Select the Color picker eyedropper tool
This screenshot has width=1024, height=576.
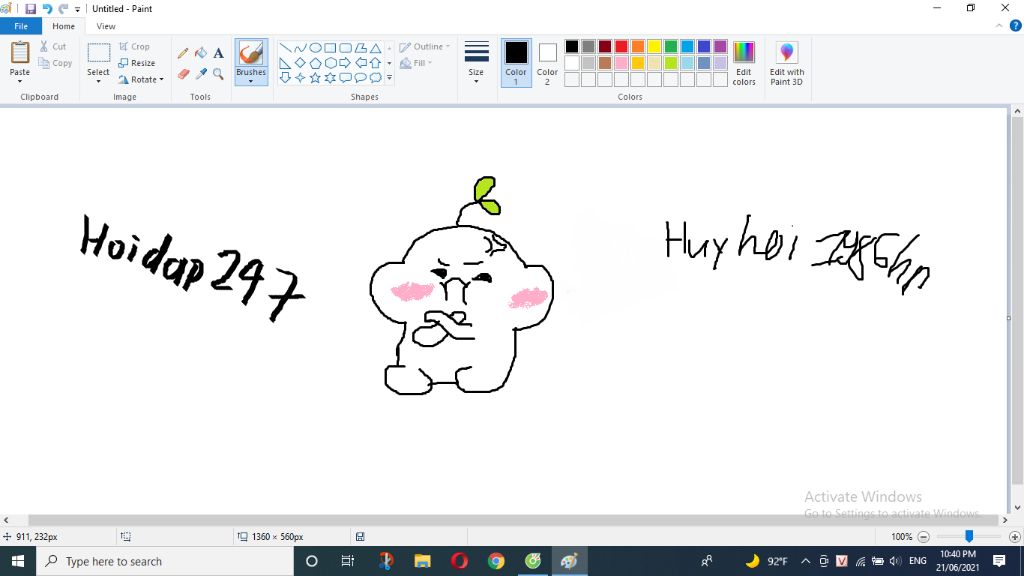point(200,74)
